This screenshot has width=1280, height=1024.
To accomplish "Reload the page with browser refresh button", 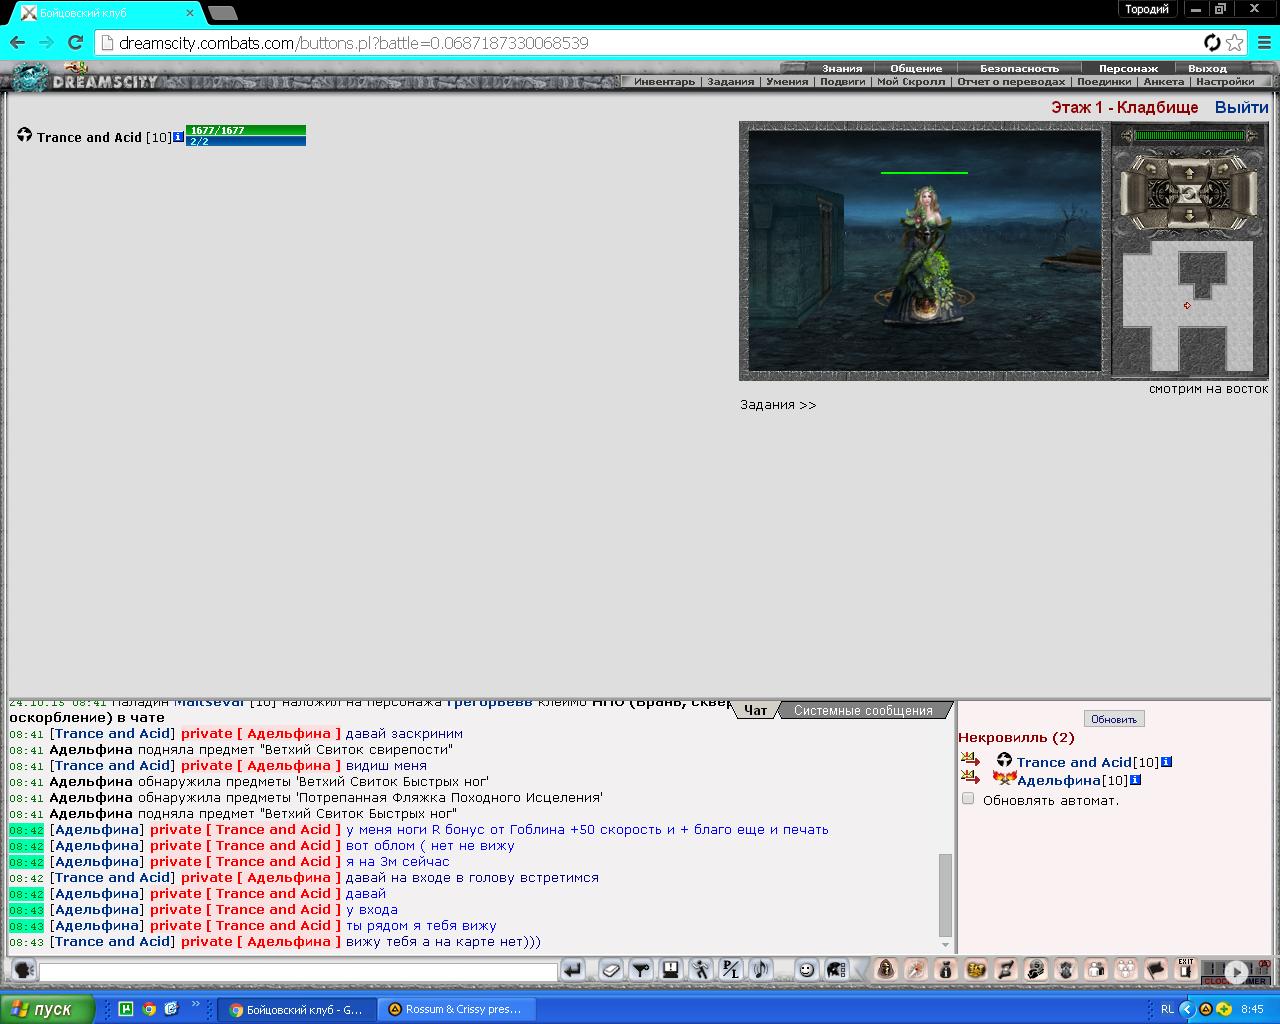I will tap(75, 43).
